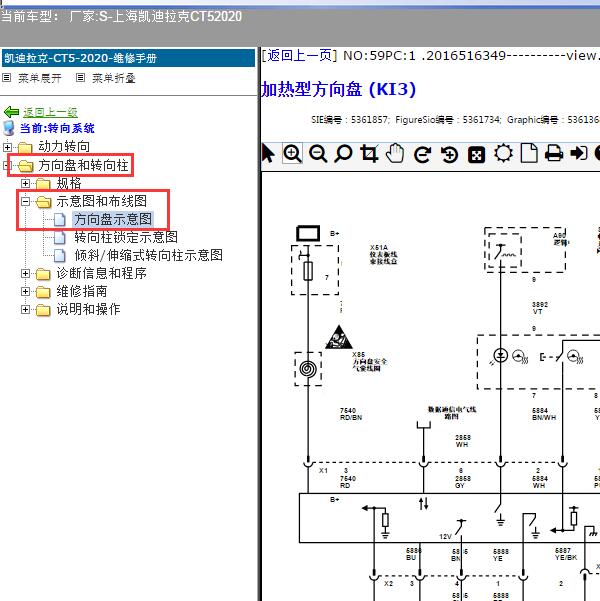Image resolution: width=600 pixels, height=601 pixels.
Task: Activate the hand pan tool
Action: click(x=395, y=154)
